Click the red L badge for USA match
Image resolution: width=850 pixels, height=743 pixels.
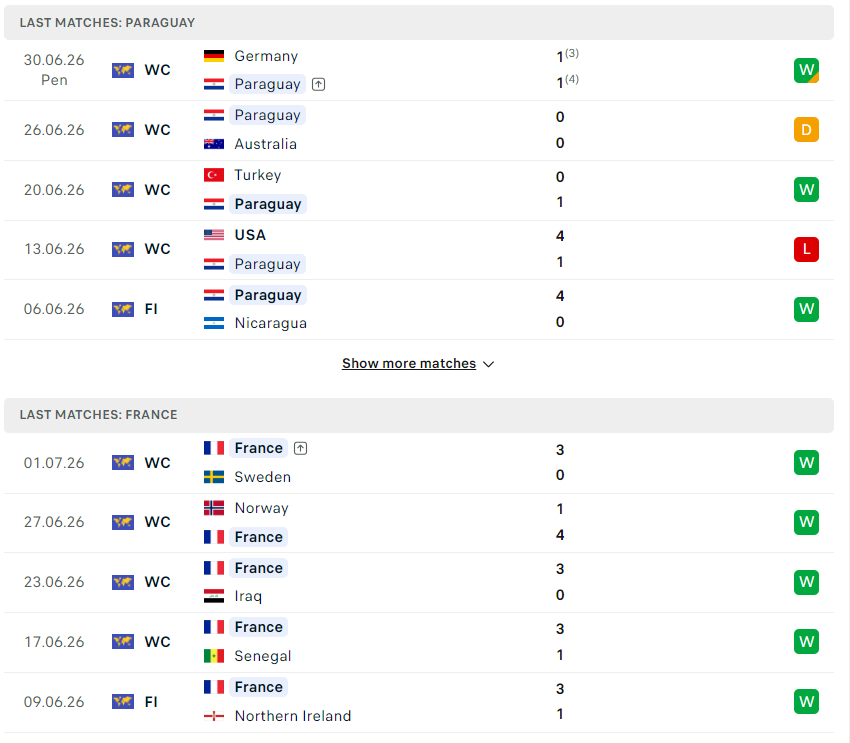[x=806, y=249]
